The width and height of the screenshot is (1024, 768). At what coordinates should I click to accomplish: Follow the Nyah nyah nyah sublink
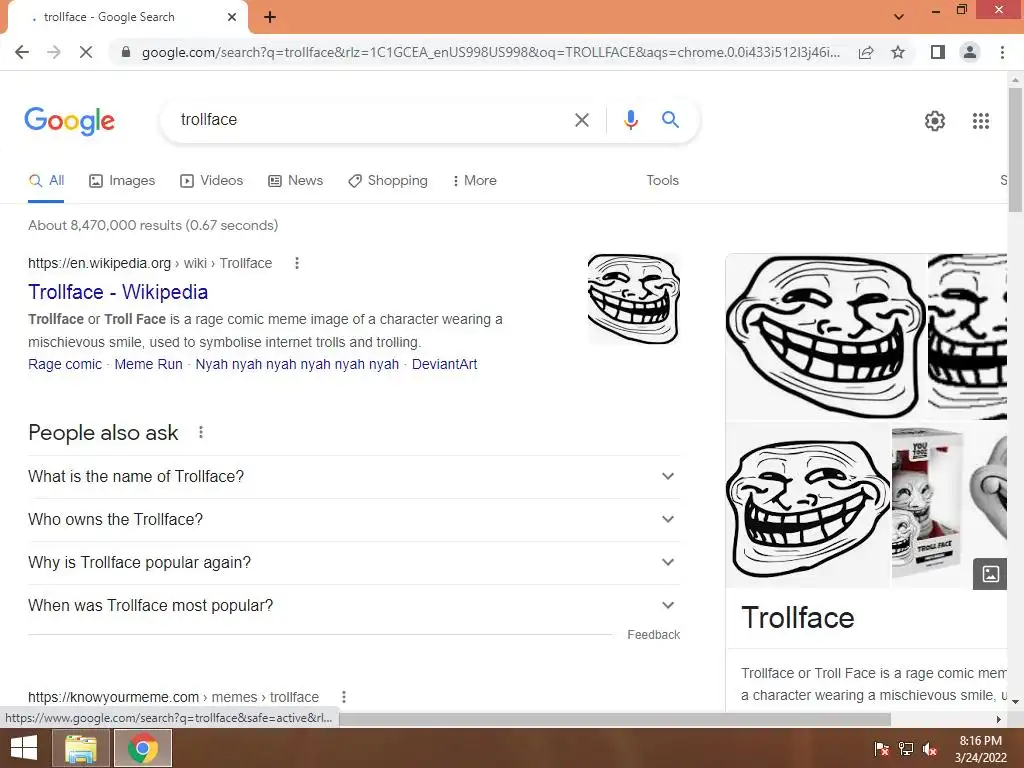pyautogui.click(x=297, y=364)
